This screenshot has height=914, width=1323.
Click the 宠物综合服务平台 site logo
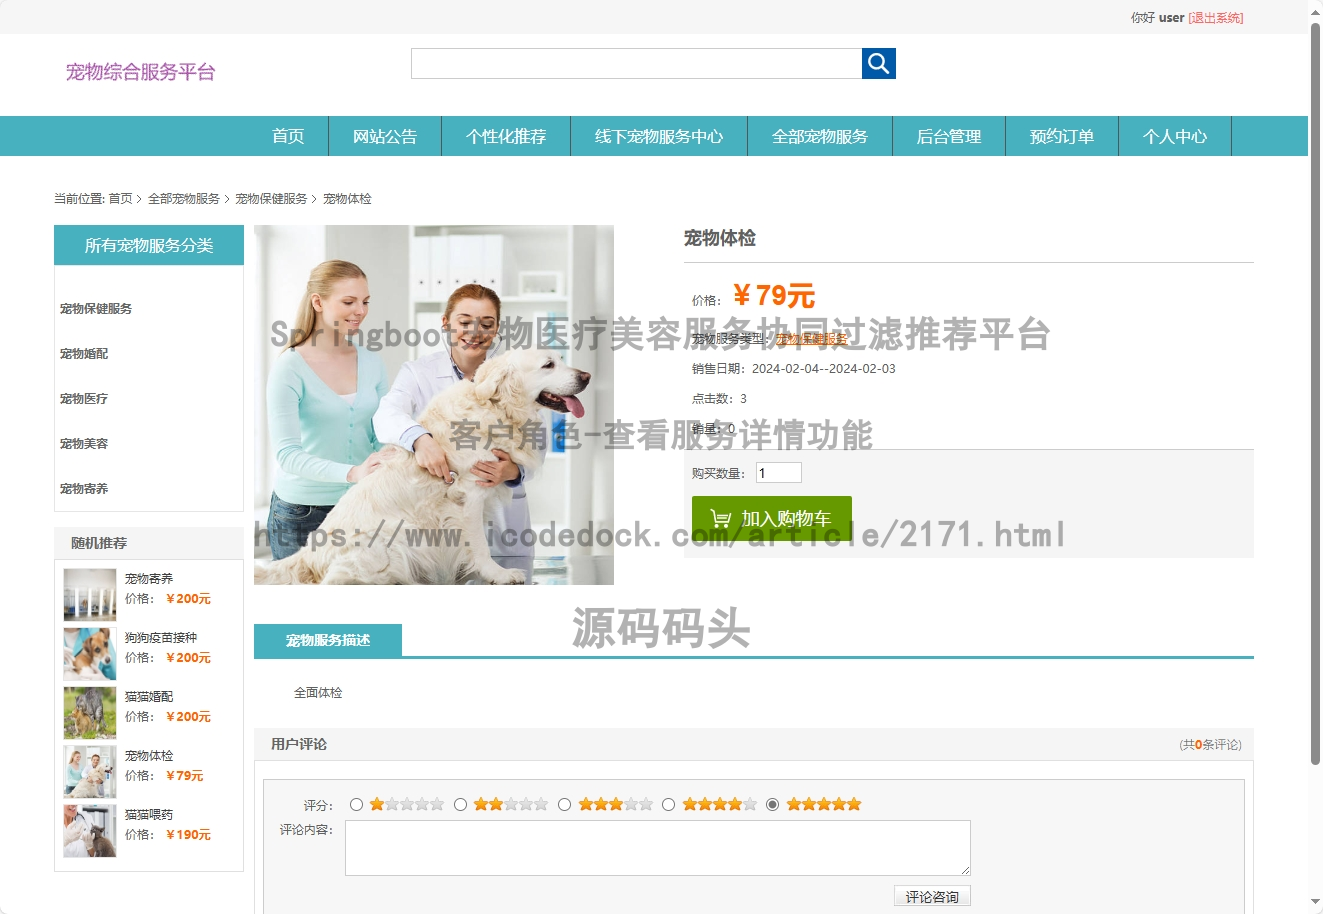(141, 72)
